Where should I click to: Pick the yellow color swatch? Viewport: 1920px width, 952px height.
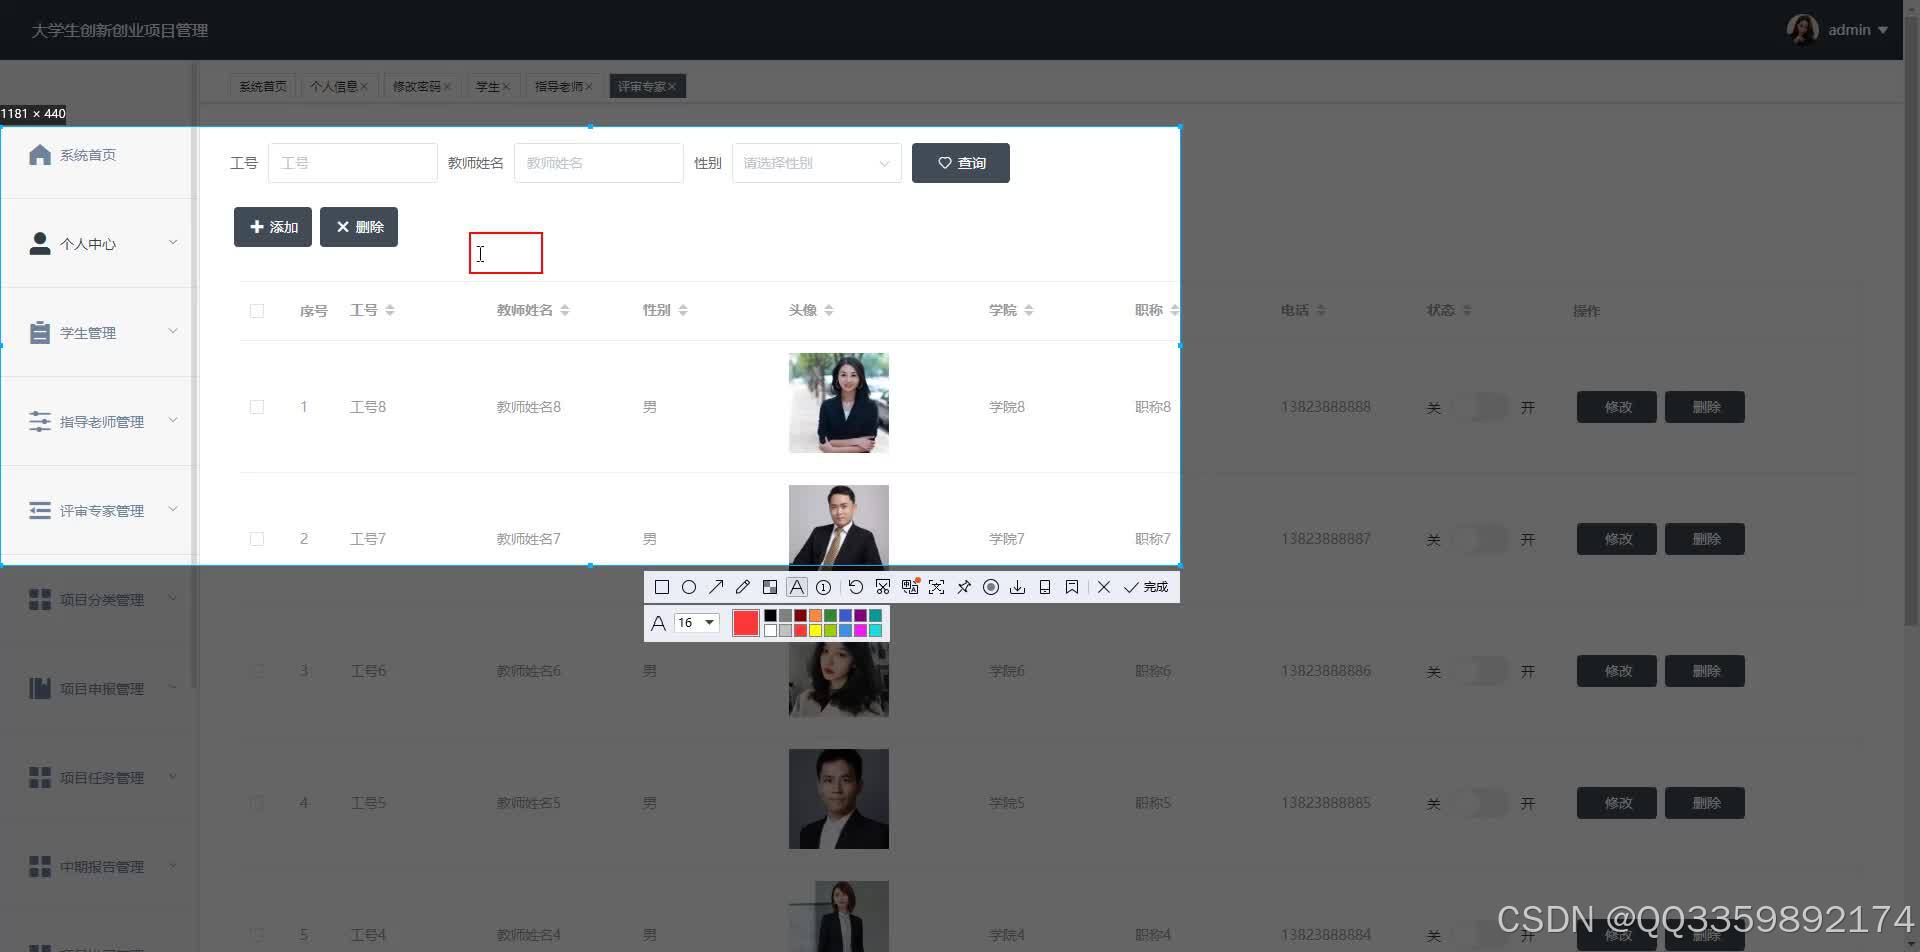point(815,630)
